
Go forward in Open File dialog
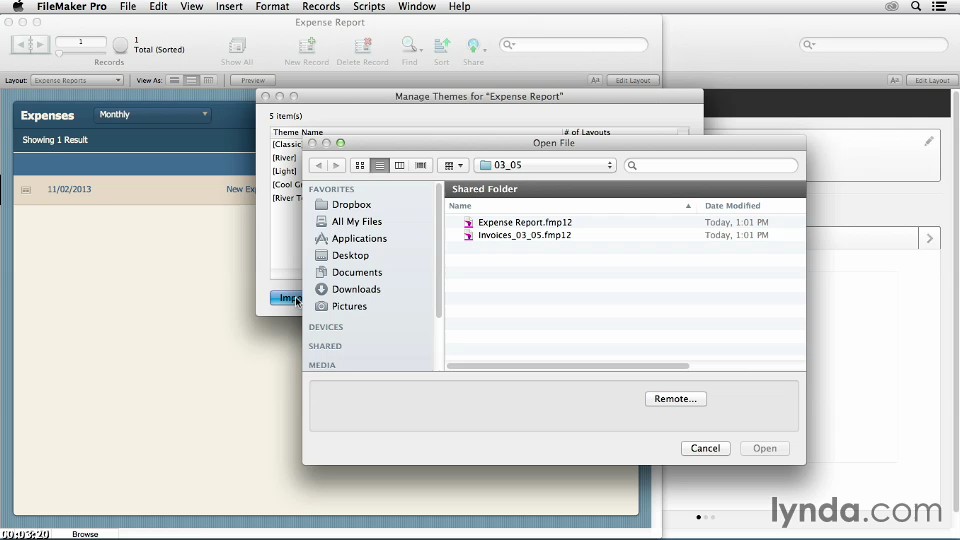(336, 165)
